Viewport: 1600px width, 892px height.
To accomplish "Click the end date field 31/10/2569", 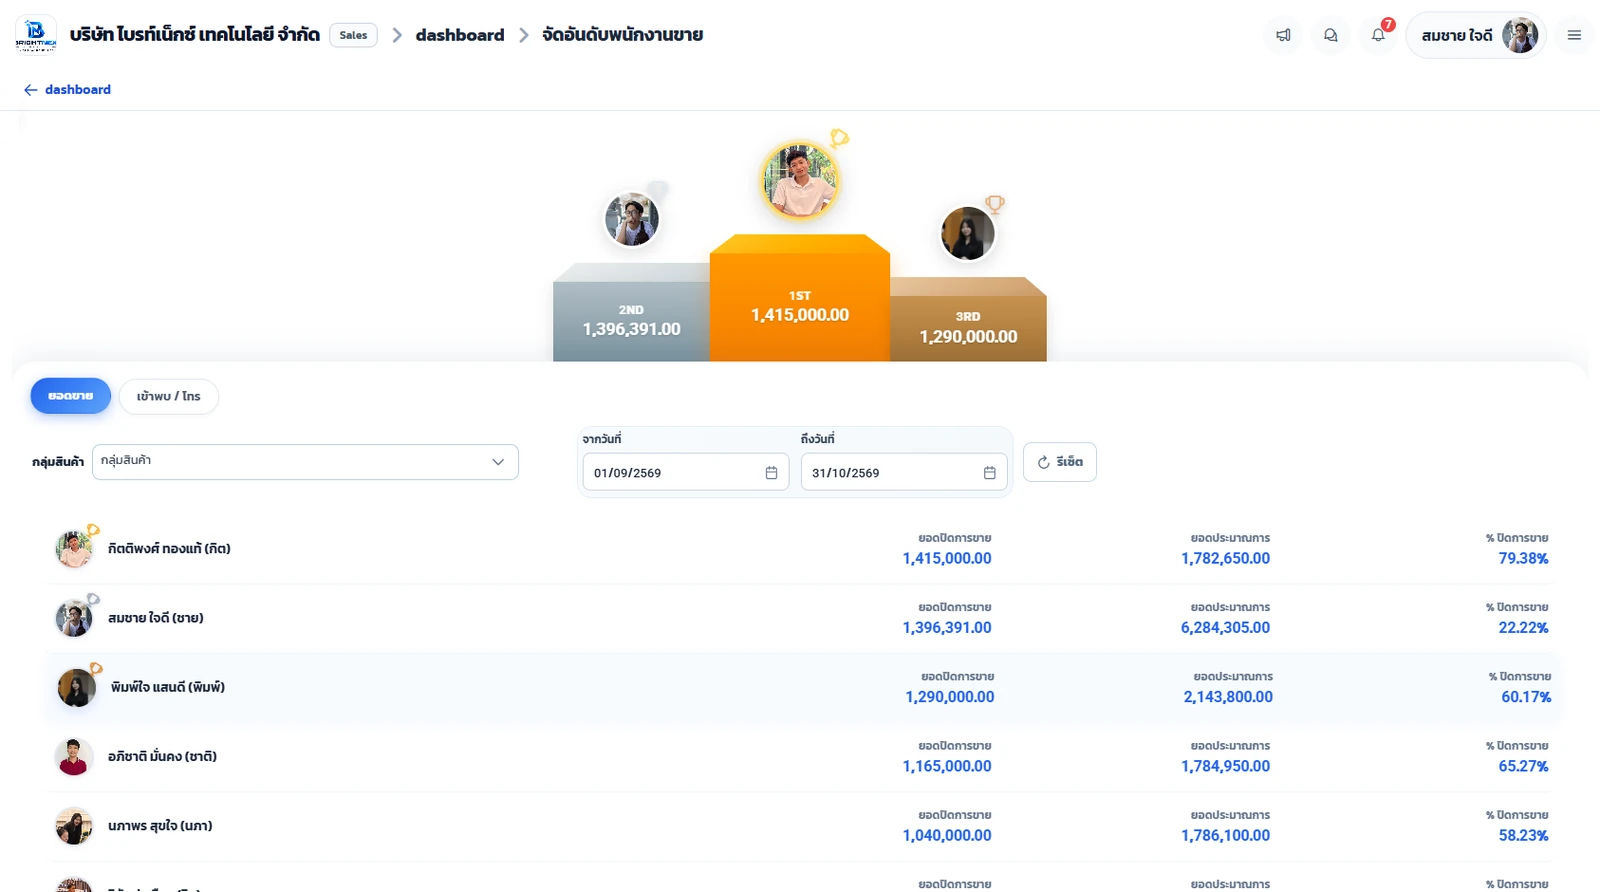I will pos(904,473).
